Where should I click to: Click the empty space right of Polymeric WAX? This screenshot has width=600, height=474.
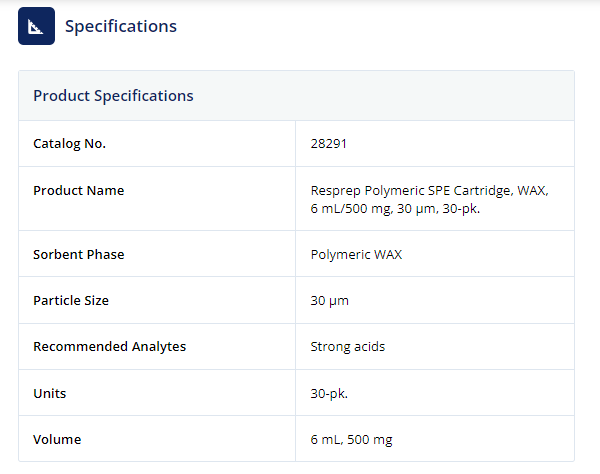[486, 255]
